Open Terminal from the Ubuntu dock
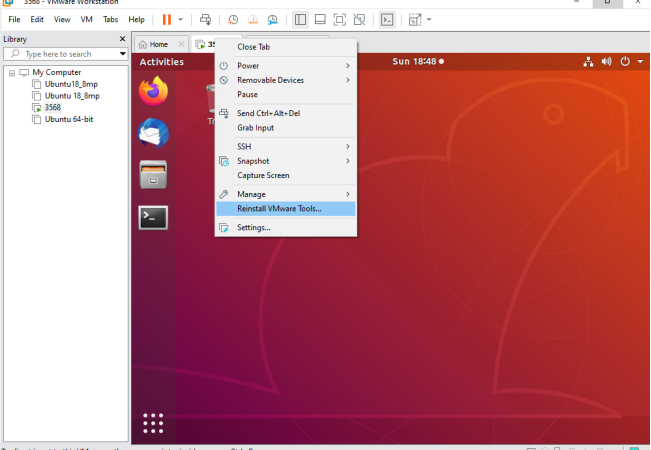 [x=153, y=217]
